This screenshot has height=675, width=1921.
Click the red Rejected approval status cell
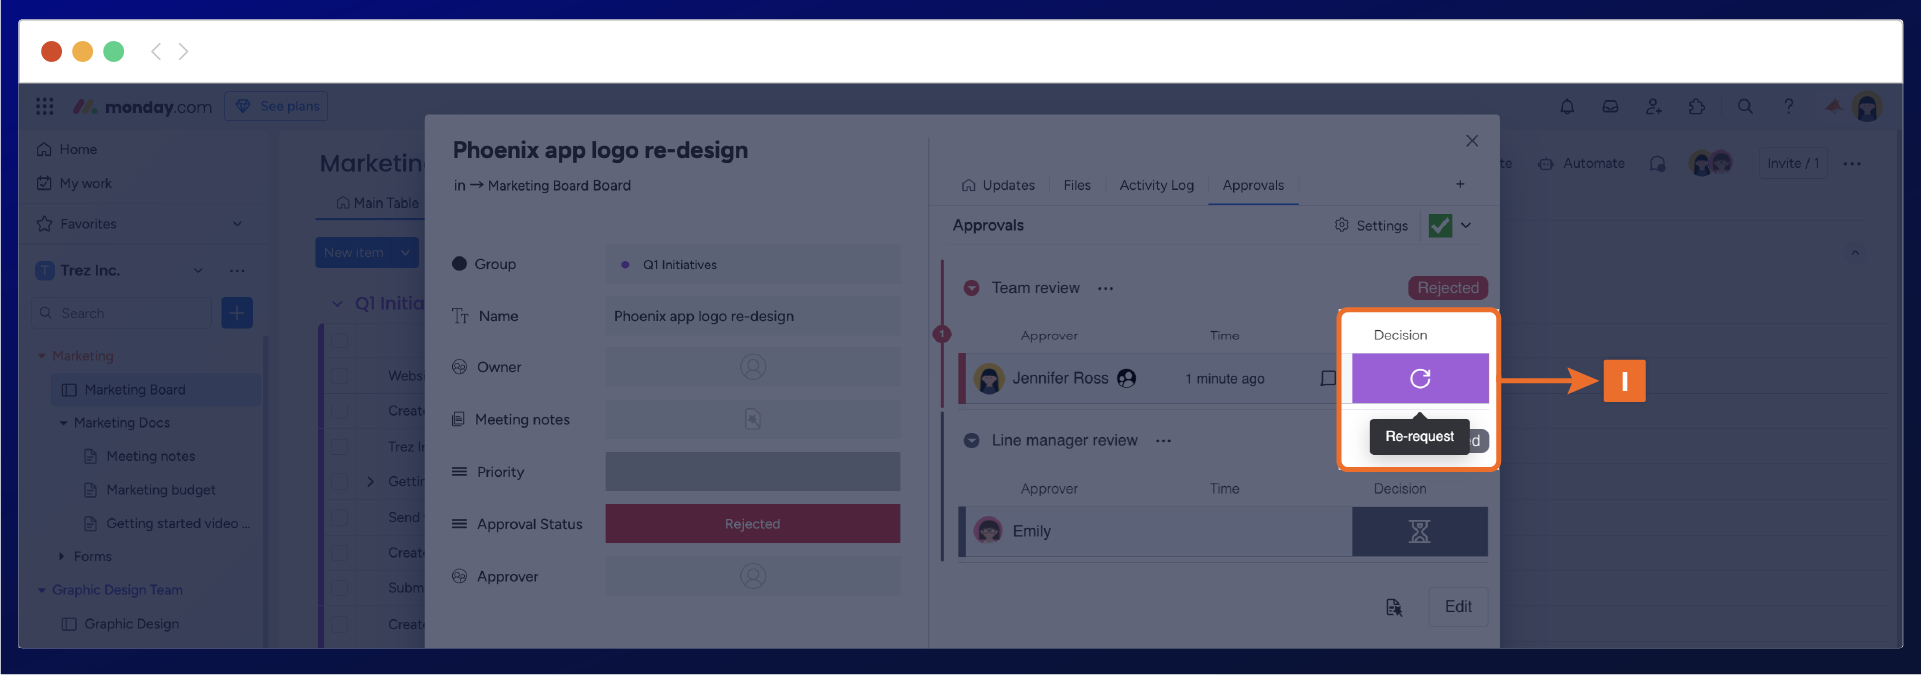pos(752,524)
